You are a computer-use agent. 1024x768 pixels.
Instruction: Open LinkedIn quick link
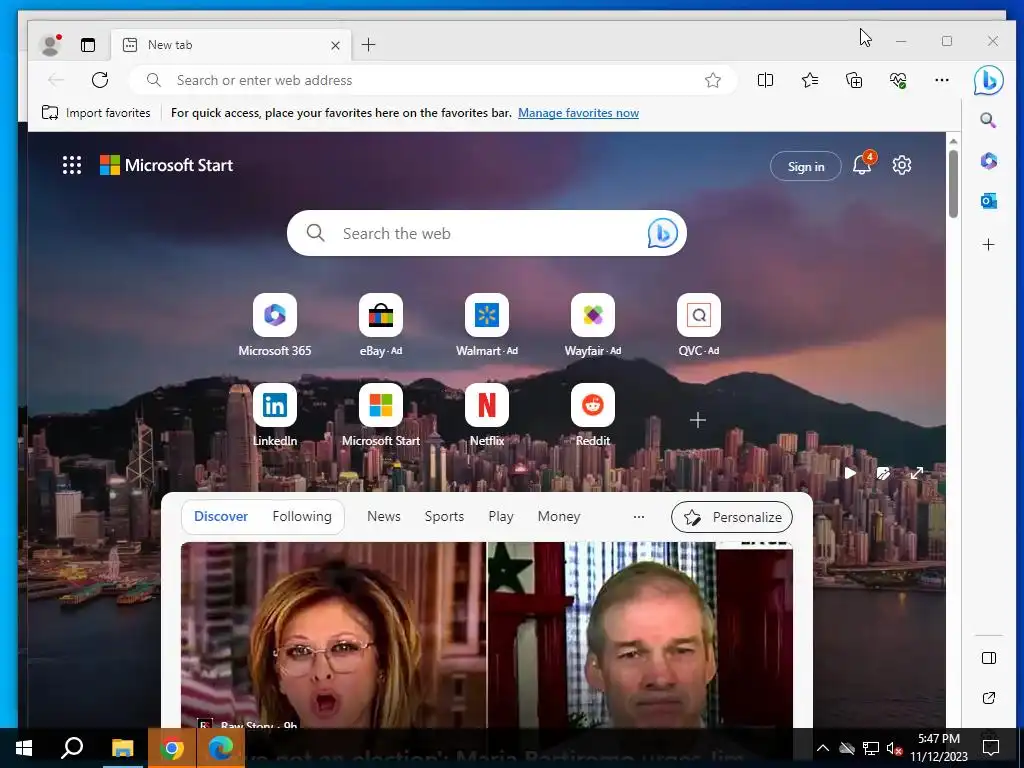point(274,415)
